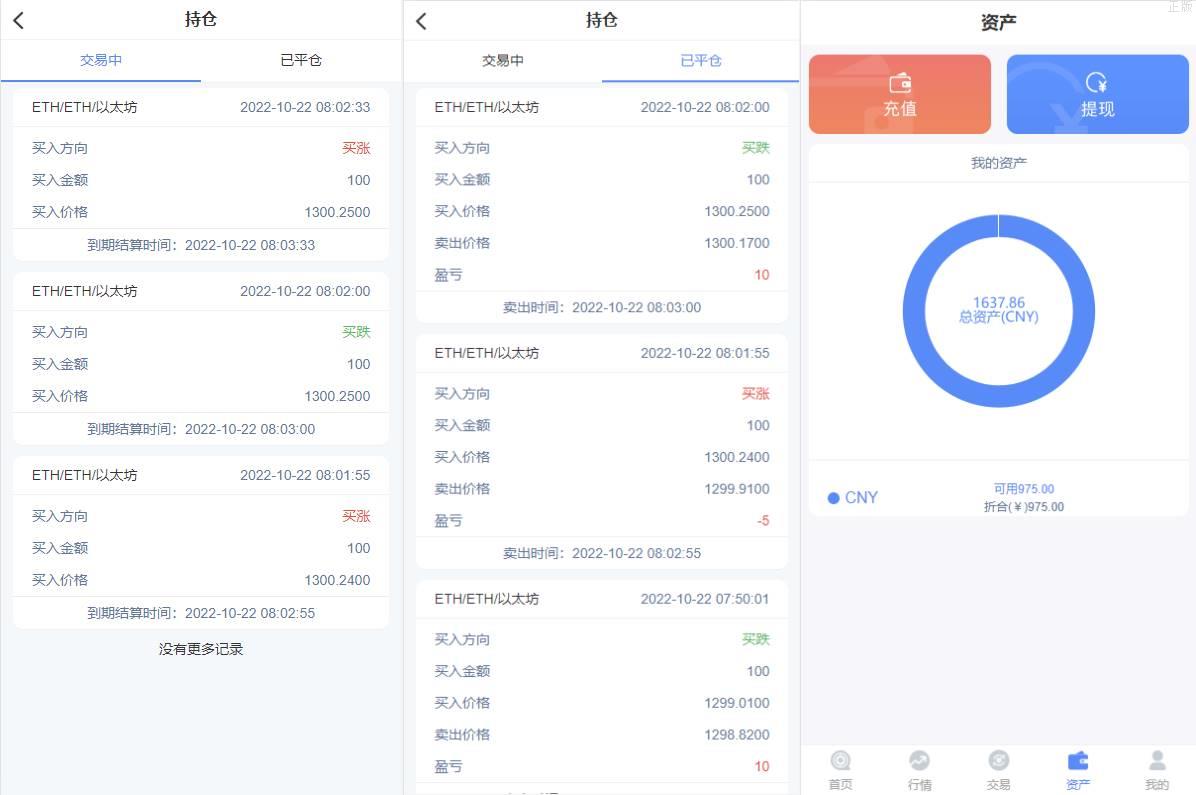Switch to 交易中 tab on middle screen
This screenshot has width=1196, height=795.
[x=503, y=60]
